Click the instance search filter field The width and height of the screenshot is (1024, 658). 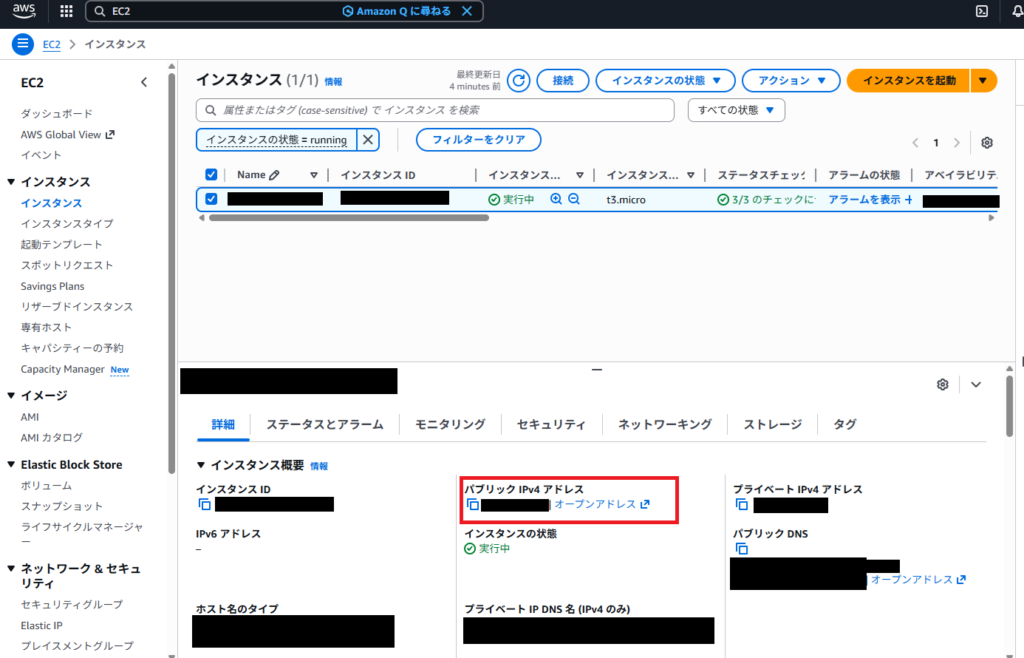435,110
